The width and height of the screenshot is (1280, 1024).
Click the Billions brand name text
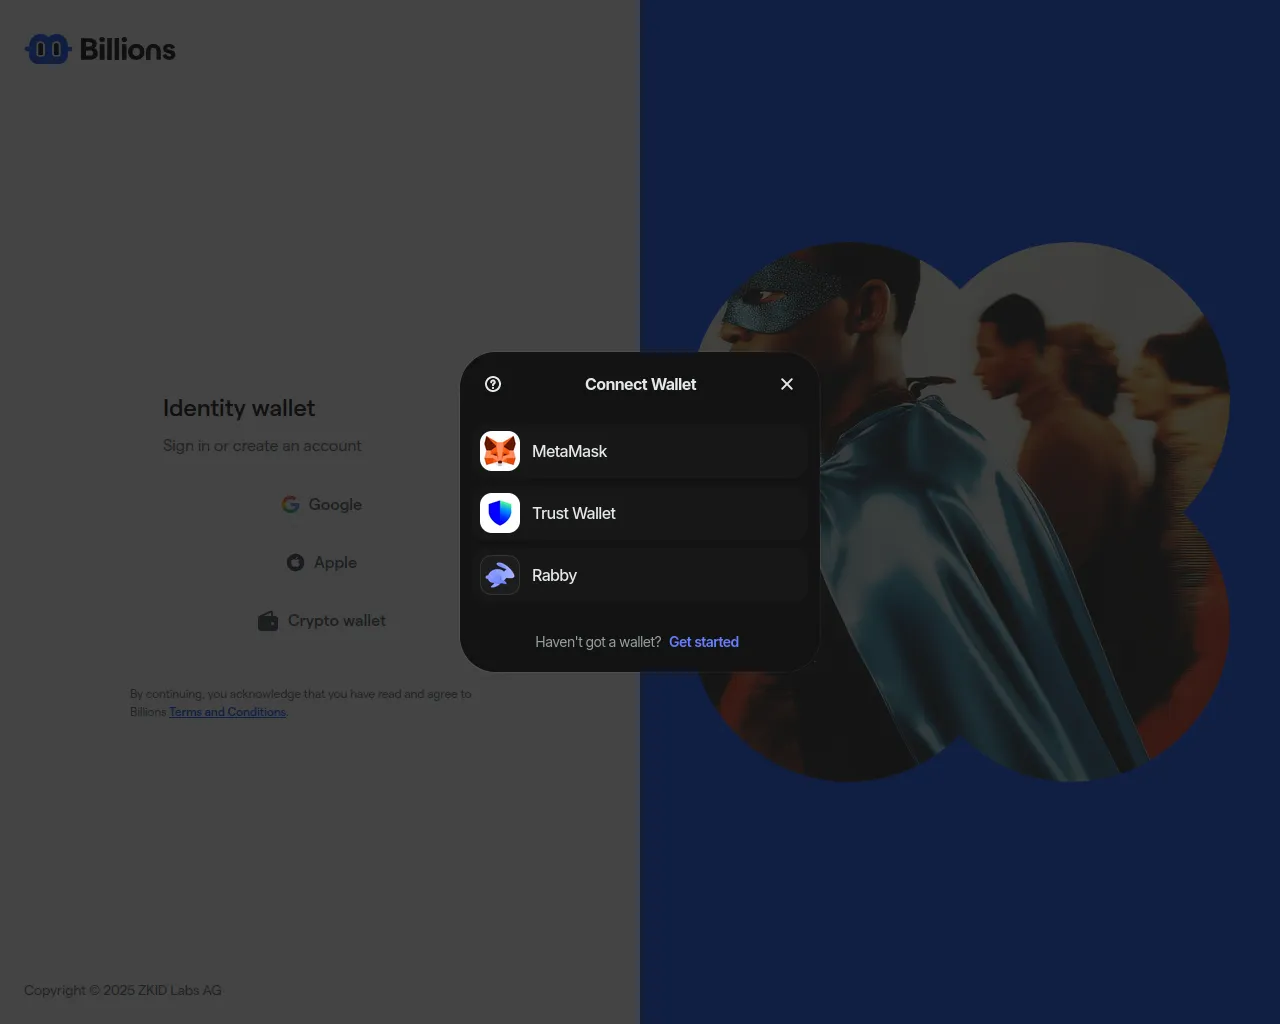[x=128, y=49]
